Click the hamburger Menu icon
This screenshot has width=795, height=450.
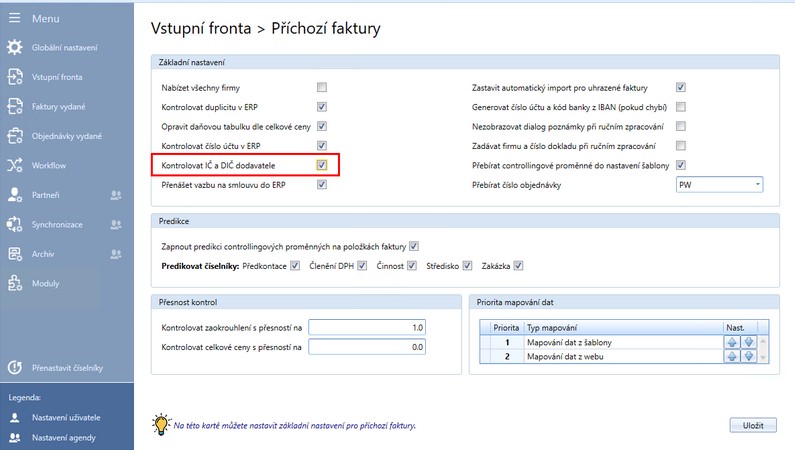pyautogui.click(x=15, y=18)
